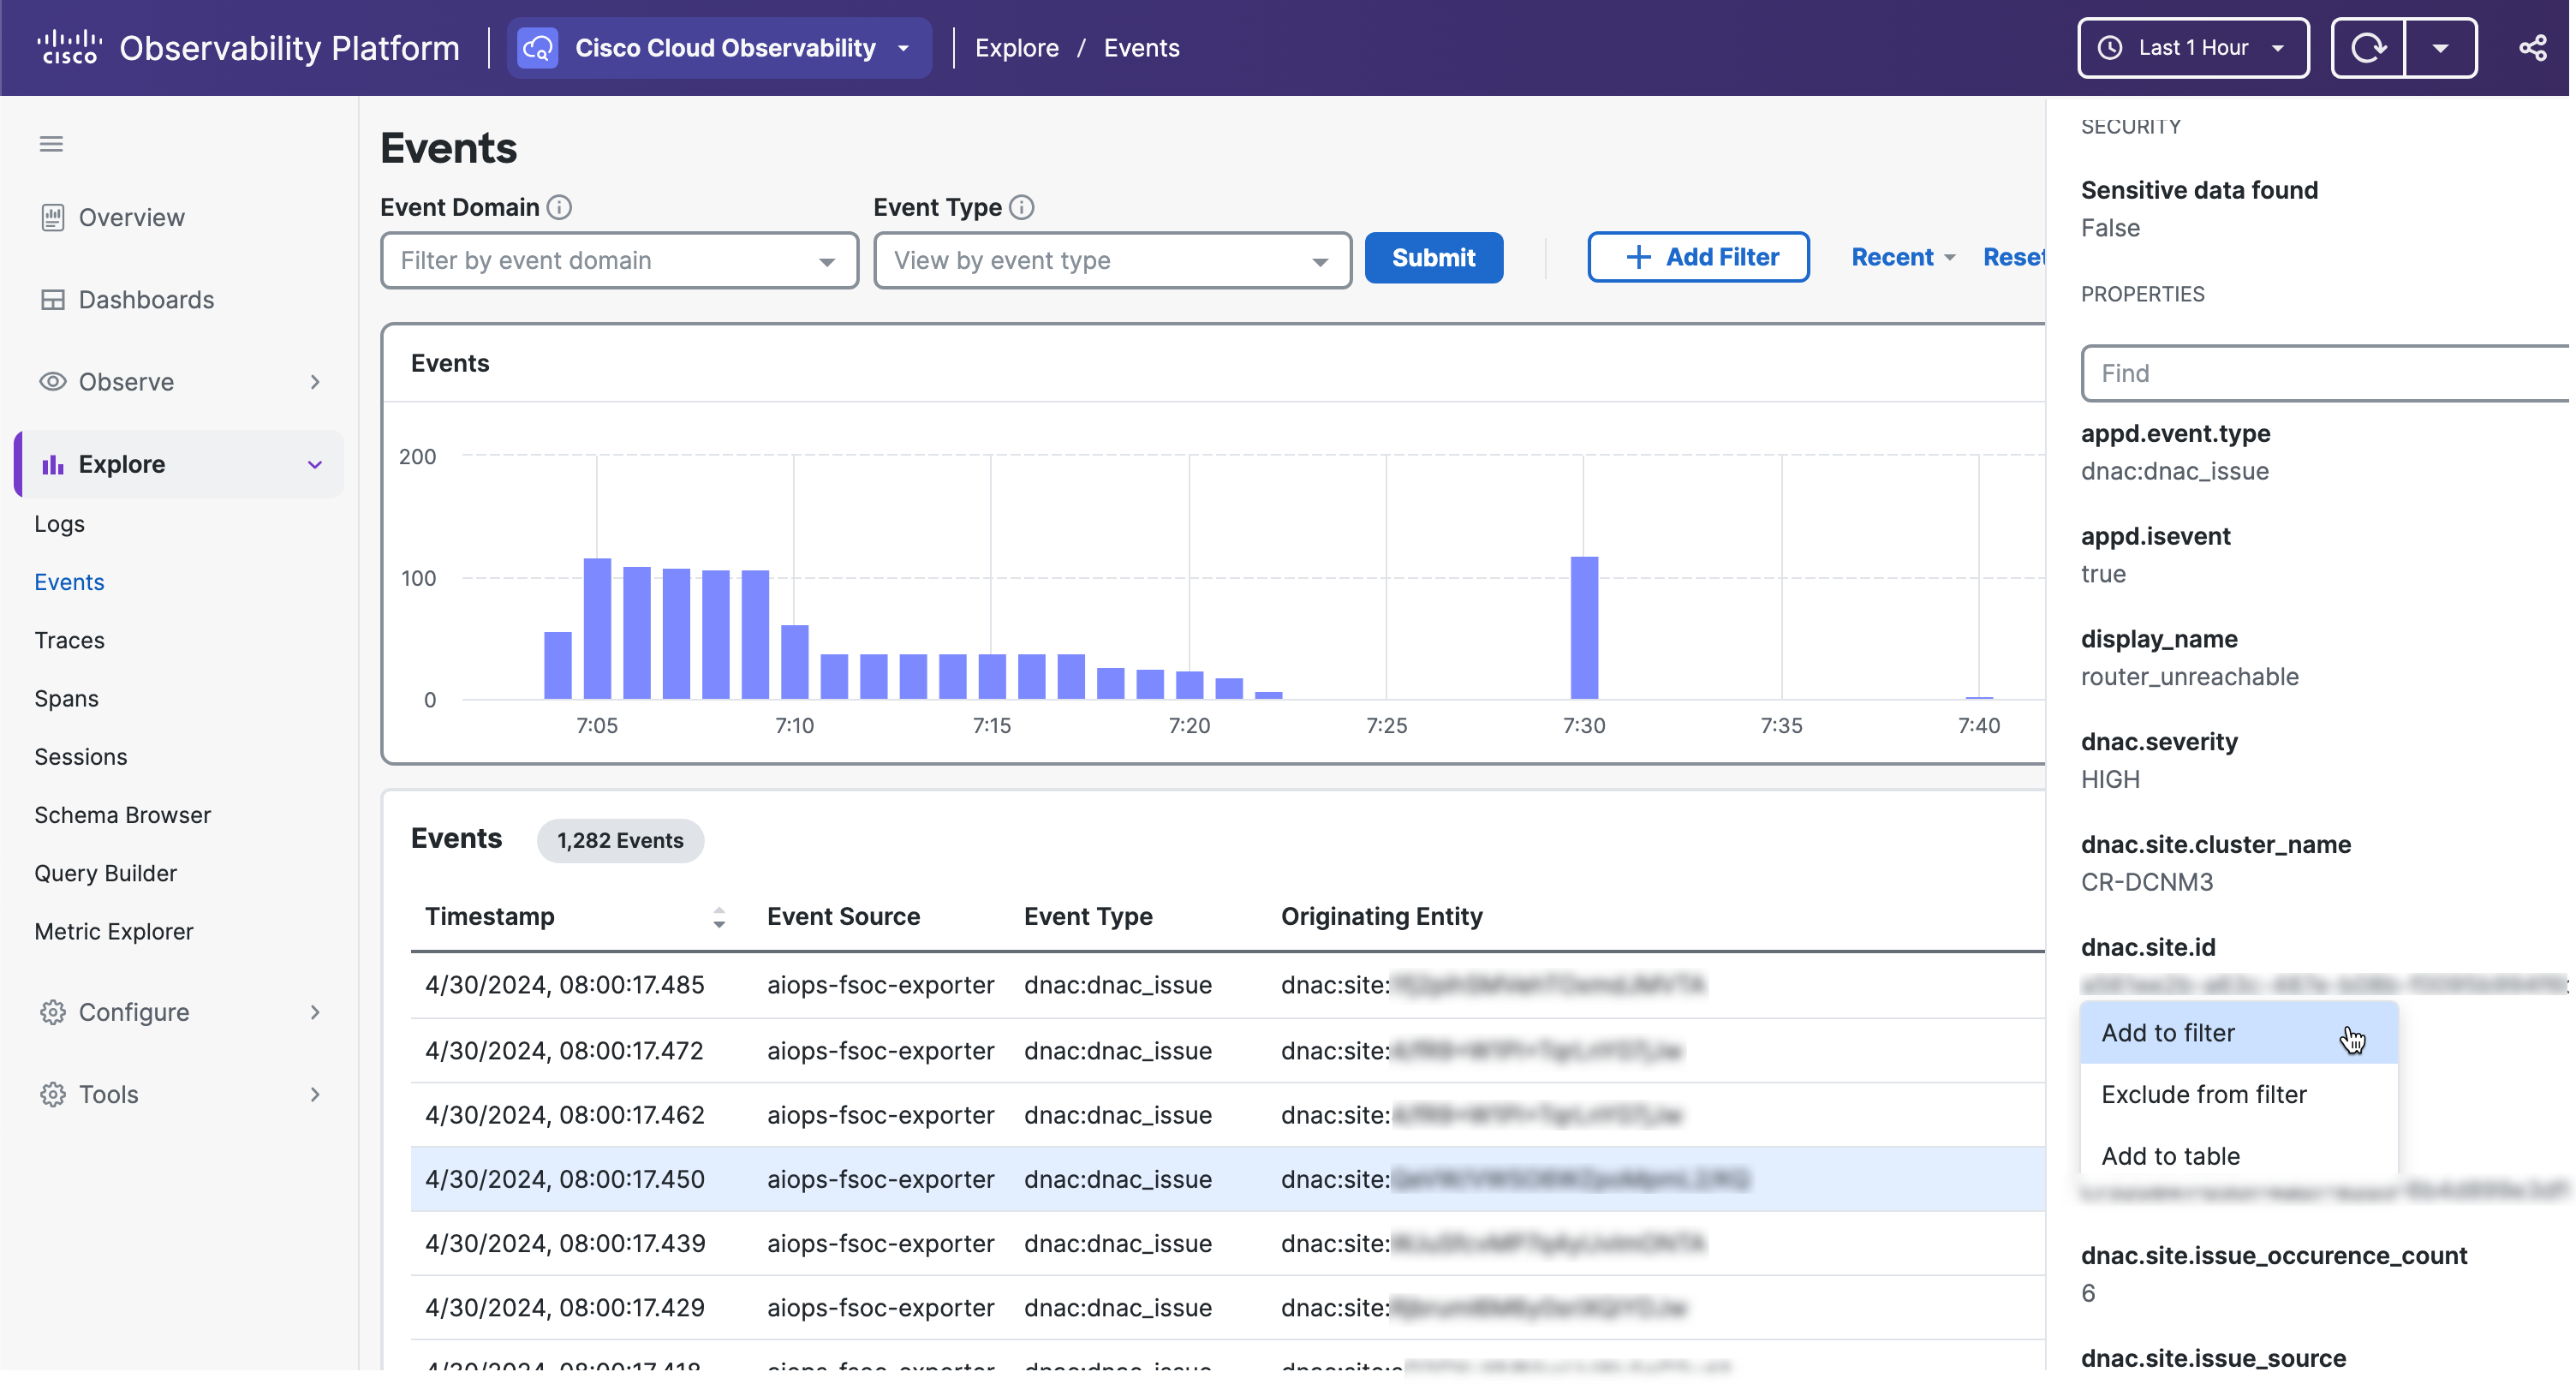Open Metric Explorer in the sidebar

[x=113, y=931]
